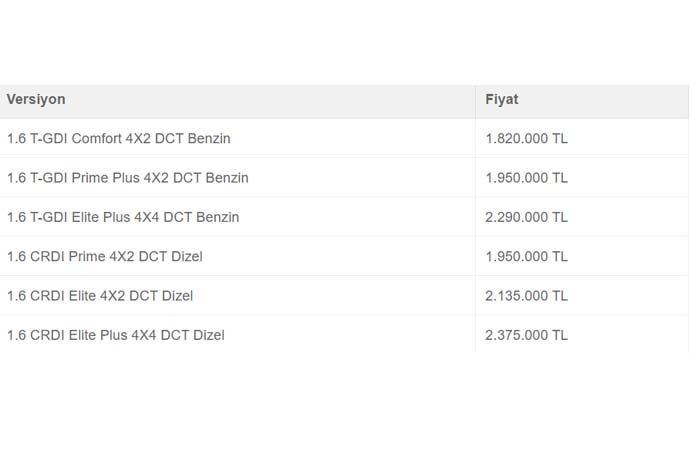This screenshot has width=690, height=450.
Task: Click the T-GDI text in Prime Plus row
Action: click(48, 178)
